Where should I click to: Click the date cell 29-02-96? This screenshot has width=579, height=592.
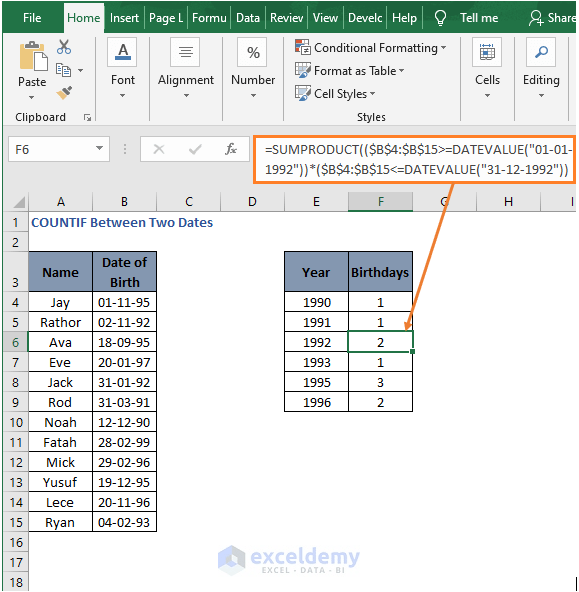[124, 462]
